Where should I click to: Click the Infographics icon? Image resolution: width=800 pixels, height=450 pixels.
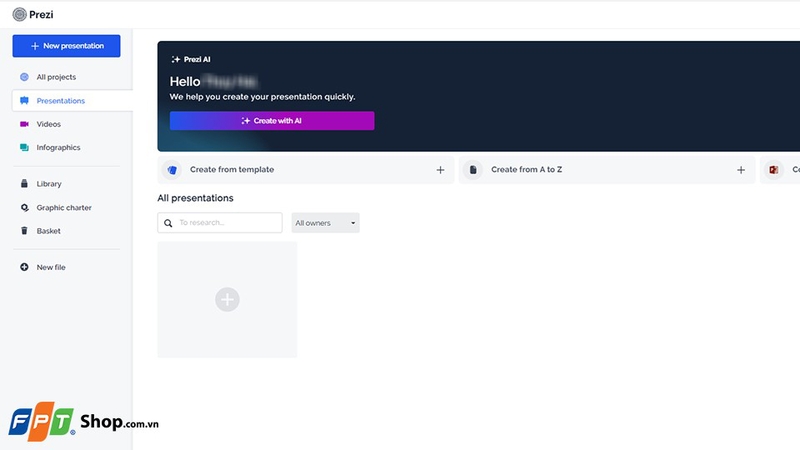click(24, 147)
